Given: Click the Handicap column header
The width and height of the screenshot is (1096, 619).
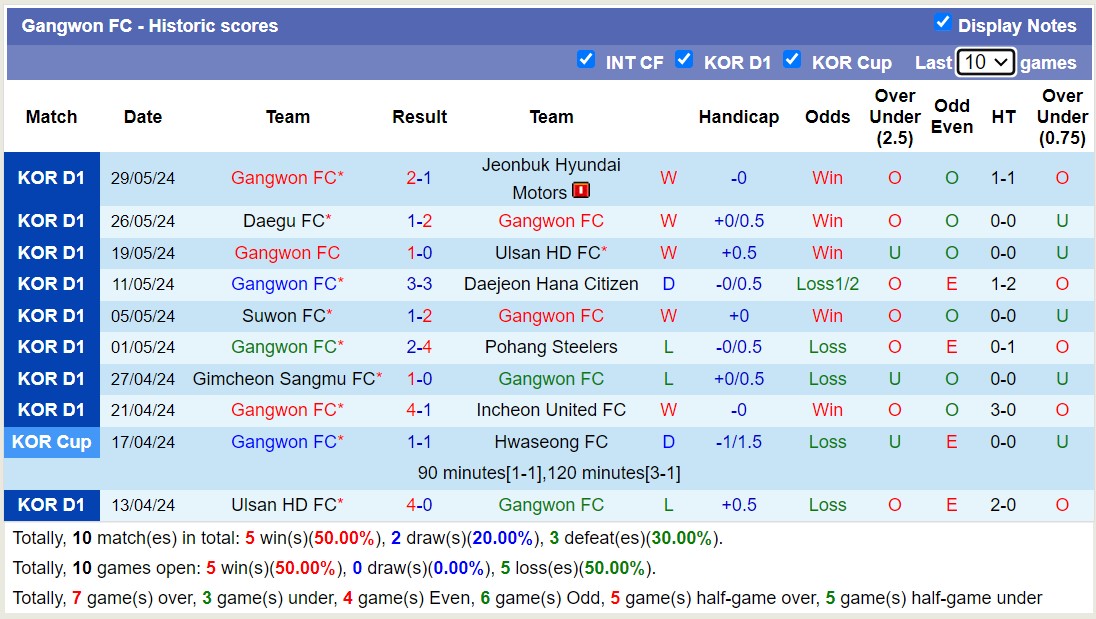Looking at the screenshot, I should click(739, 117).
